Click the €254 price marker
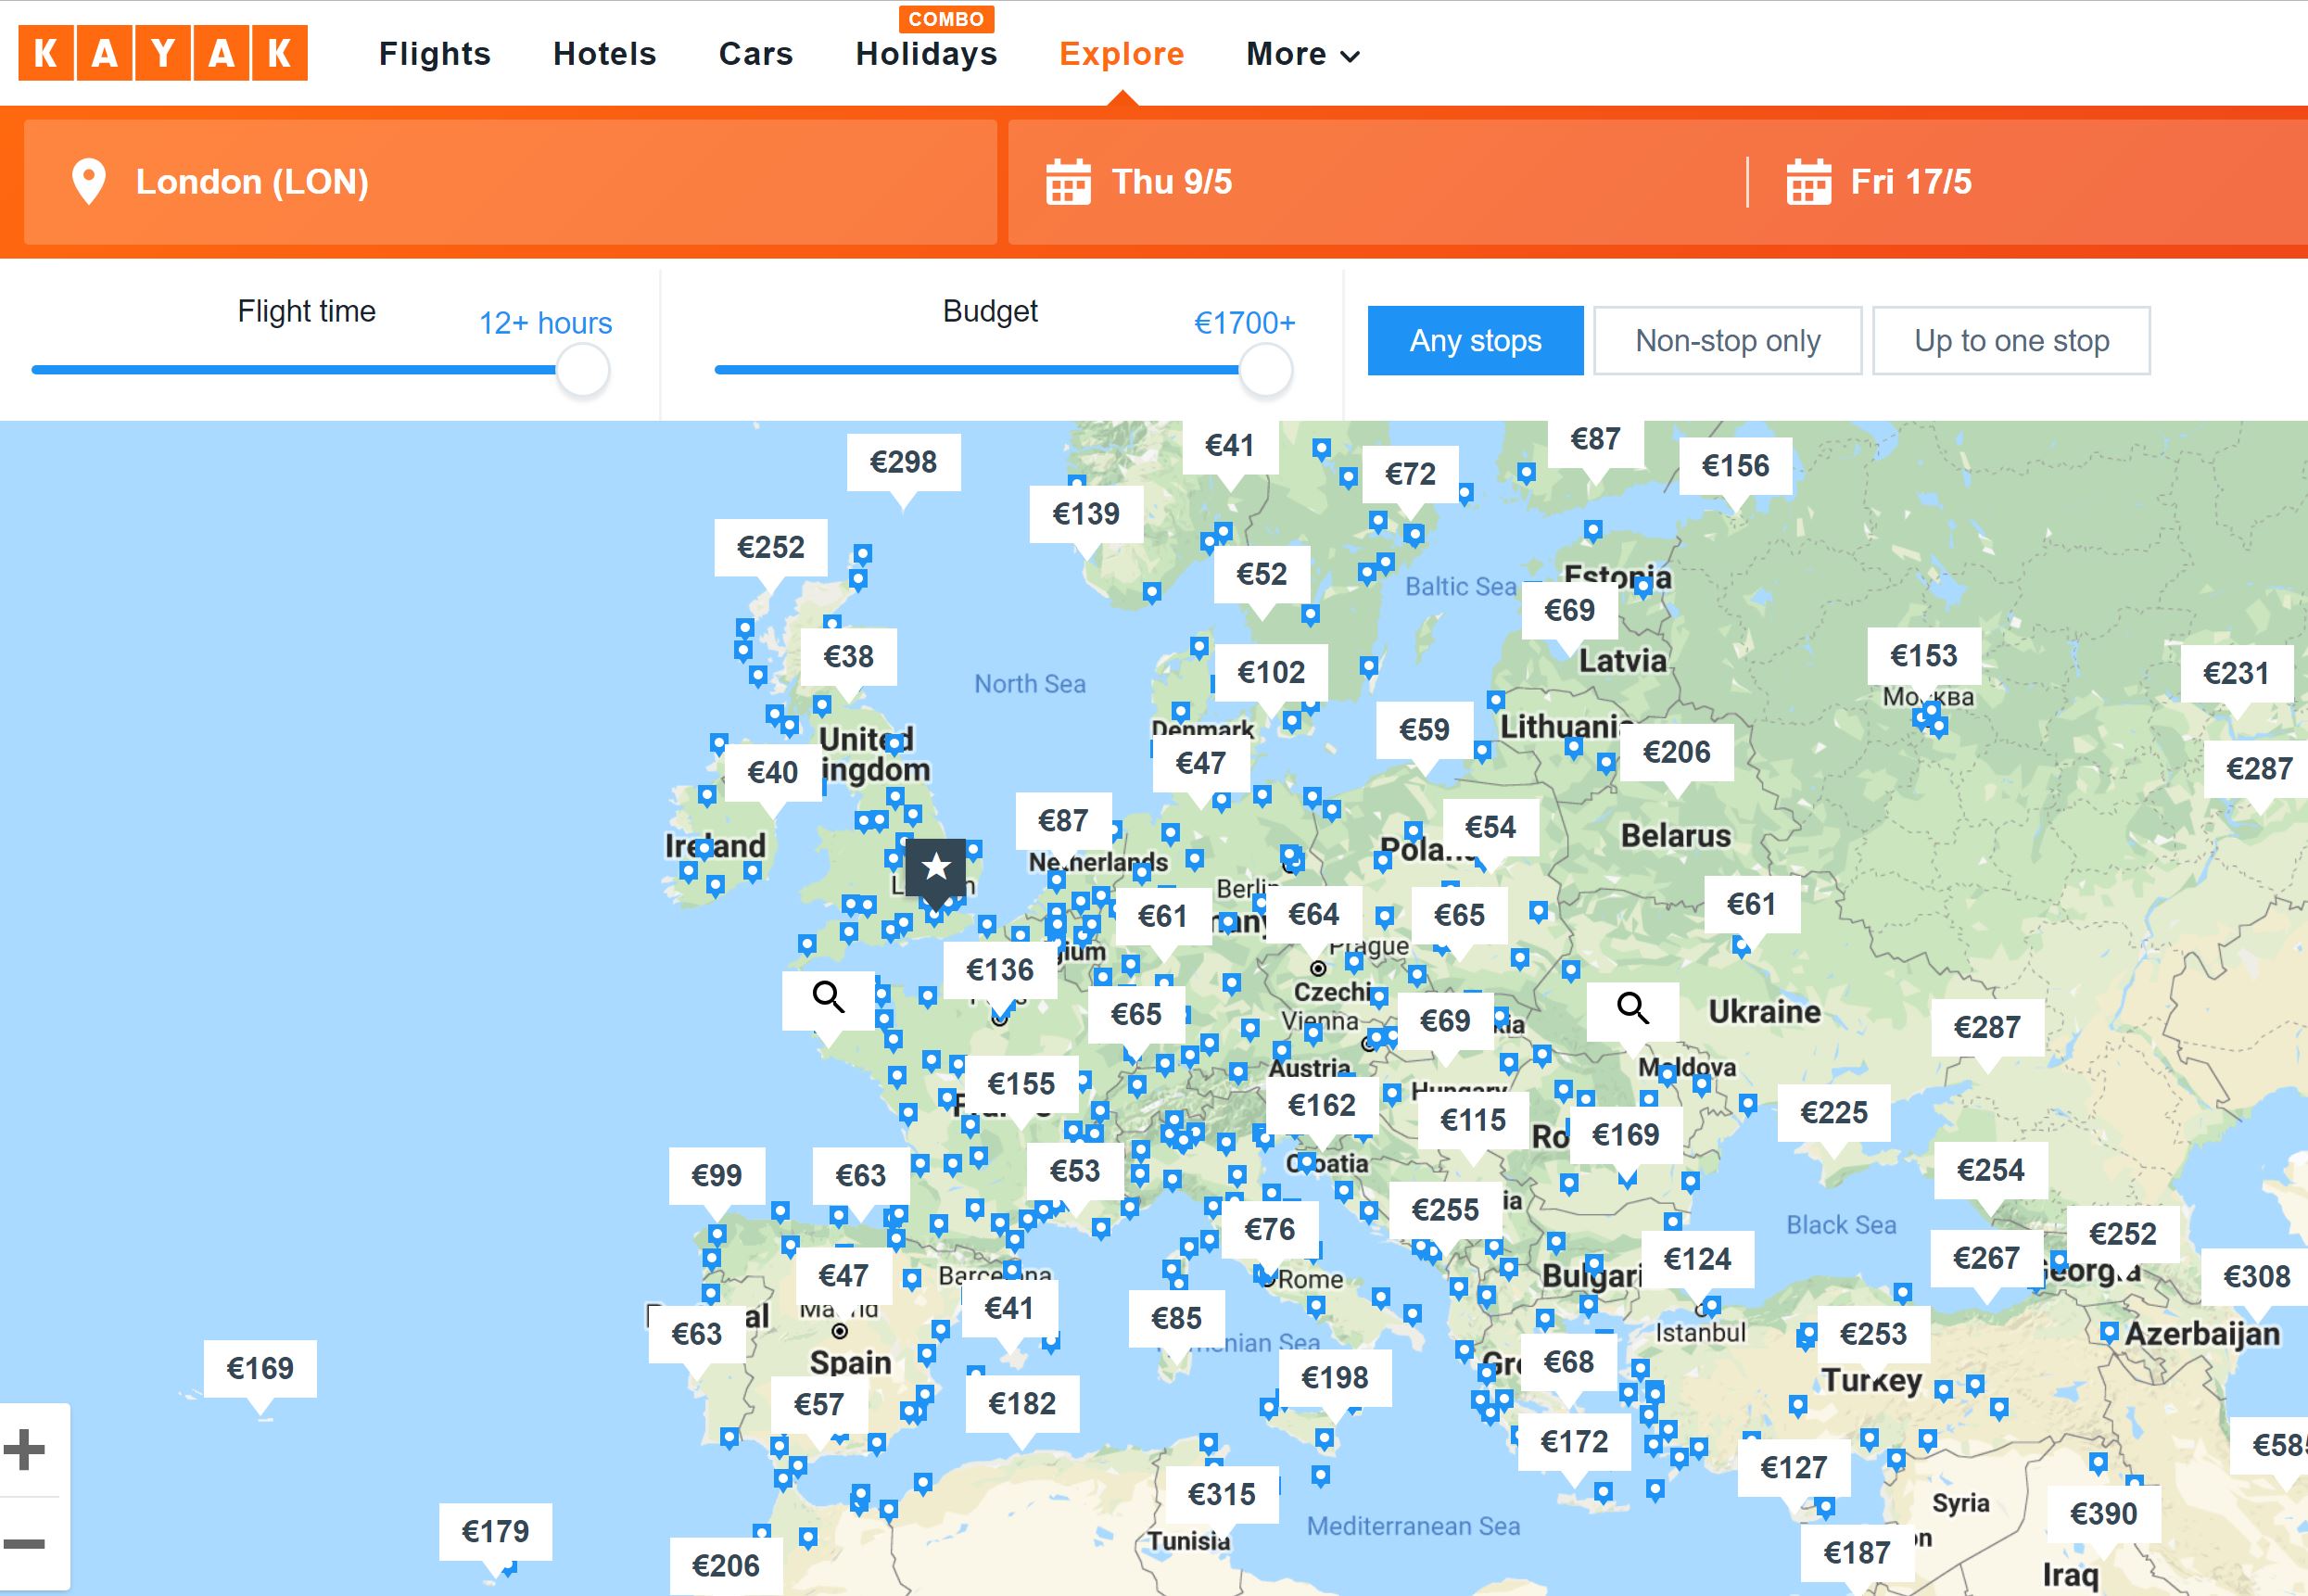2308x1596 pixels. [x=1991, y=1170]
